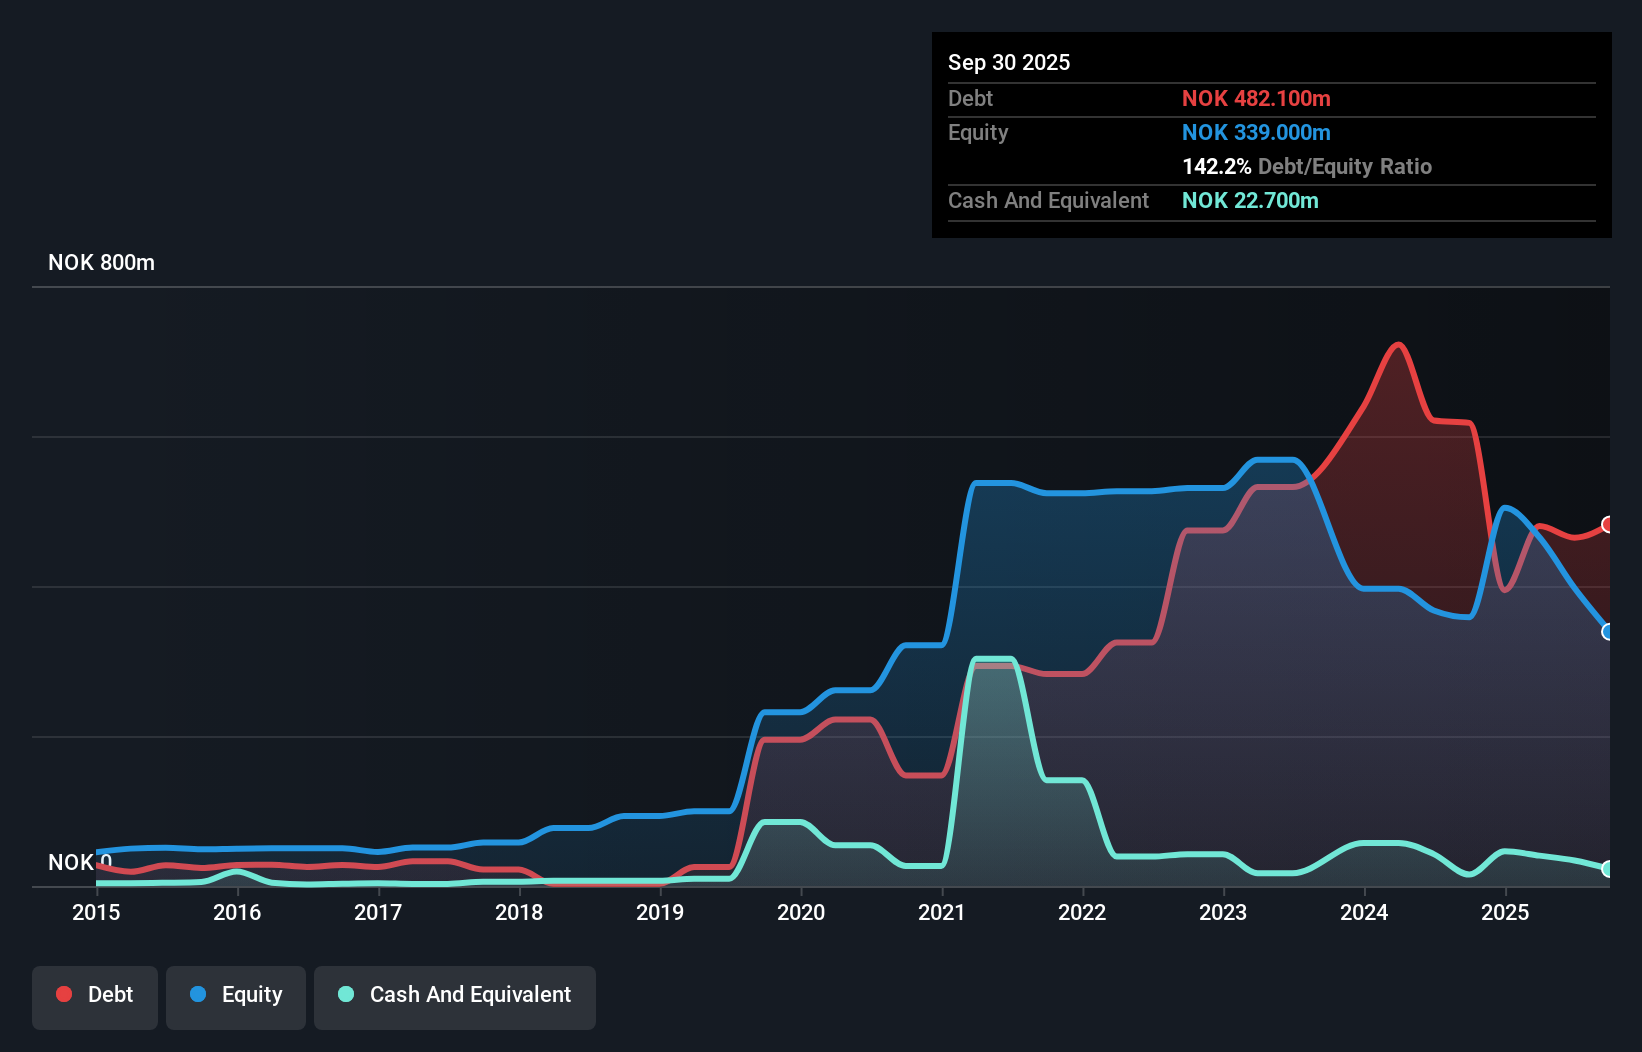
Task: Expand the Debt/Equity Ratio row details
Action: click(1307, 166)
